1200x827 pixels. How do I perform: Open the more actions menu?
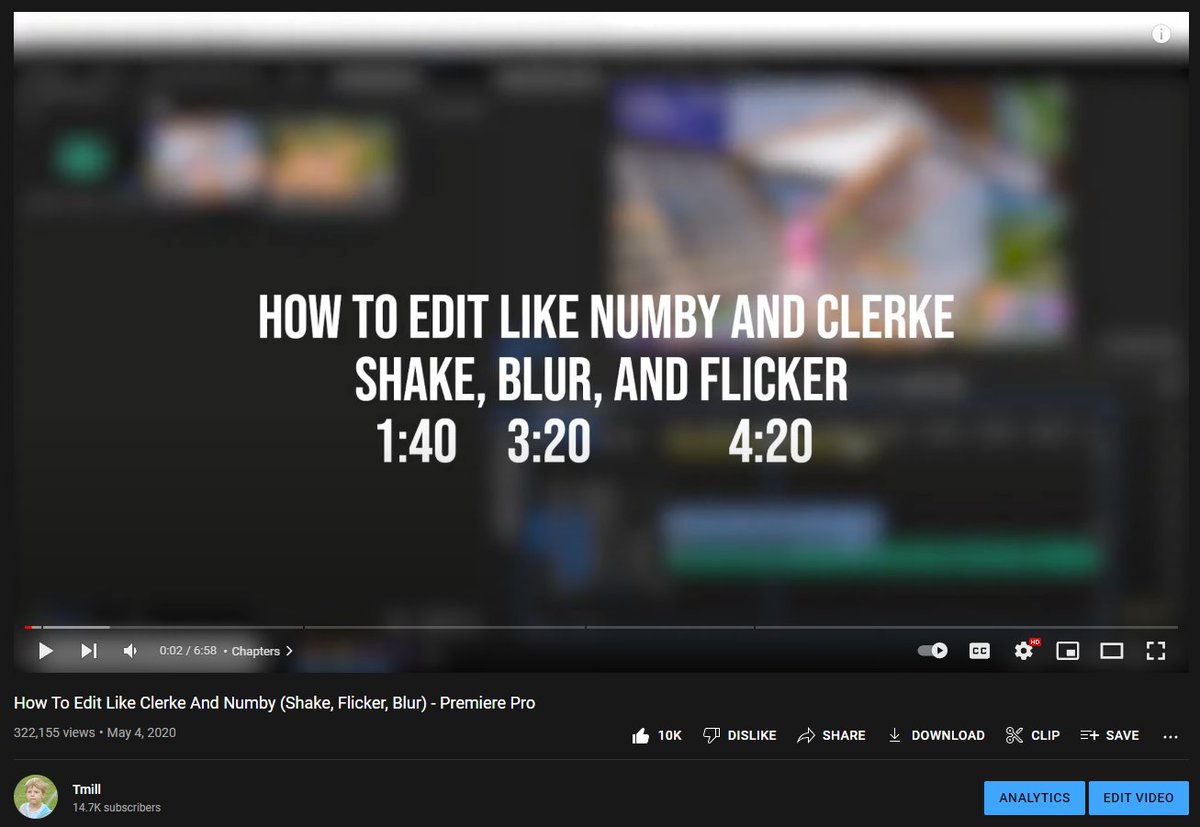pyautogui.click(x=1171, y=736)
